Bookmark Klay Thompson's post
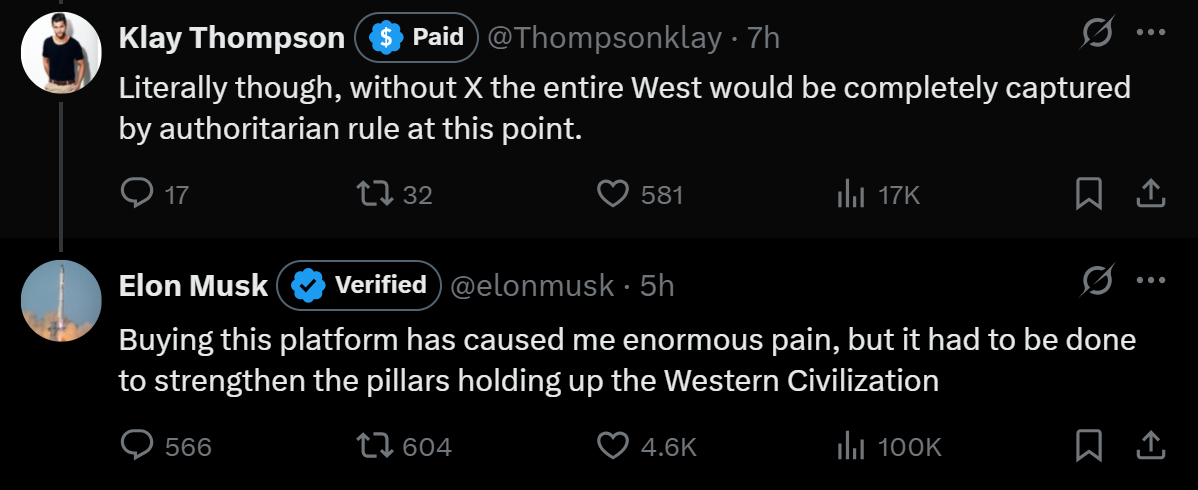Image resolution: width=1198 pixels, height=490 pixels. (x=1087, y=194)
